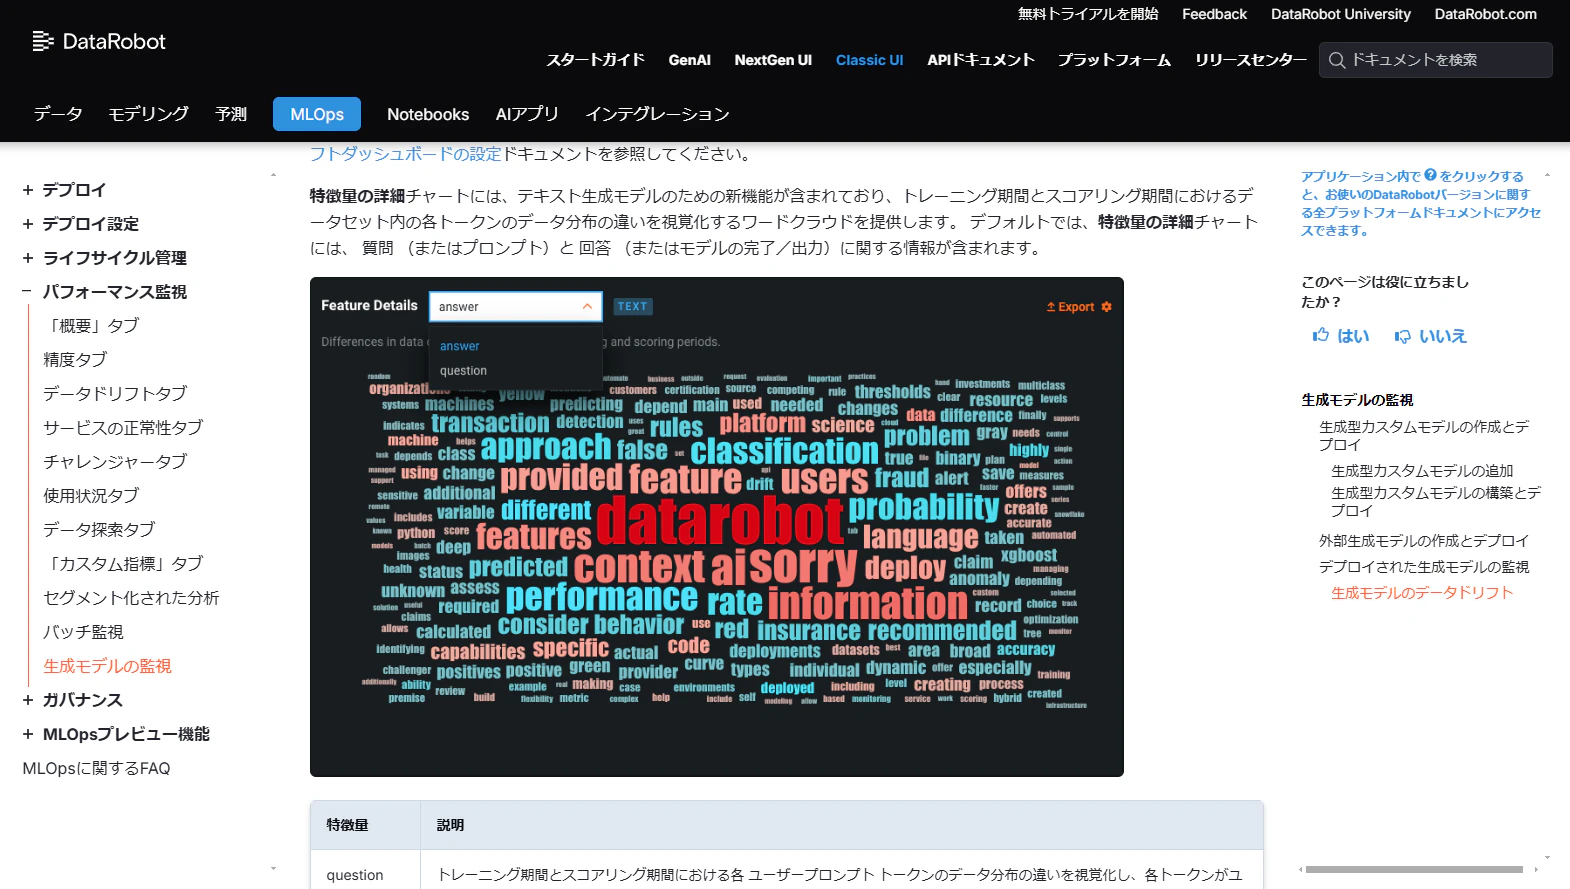Collapse the パフォーマンス監視 section
Viewport: 1570px width, 889px height.
pyautogui.click(x=28, y=292)
